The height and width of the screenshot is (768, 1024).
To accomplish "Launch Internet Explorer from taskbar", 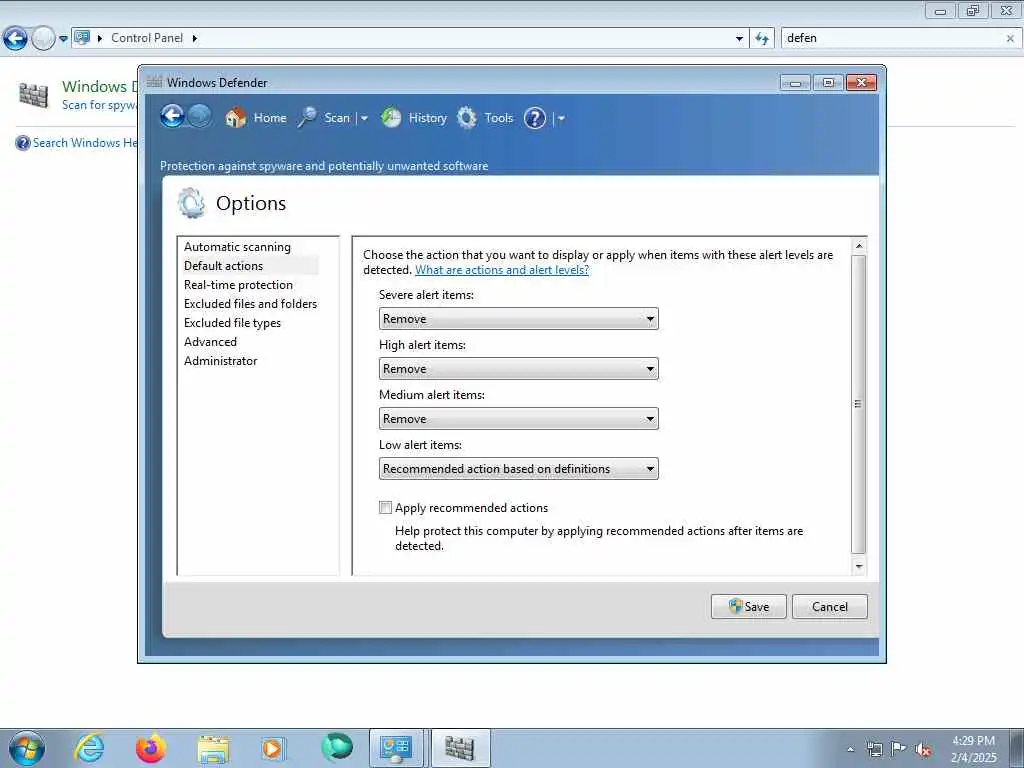I will (x=89, y=748).
